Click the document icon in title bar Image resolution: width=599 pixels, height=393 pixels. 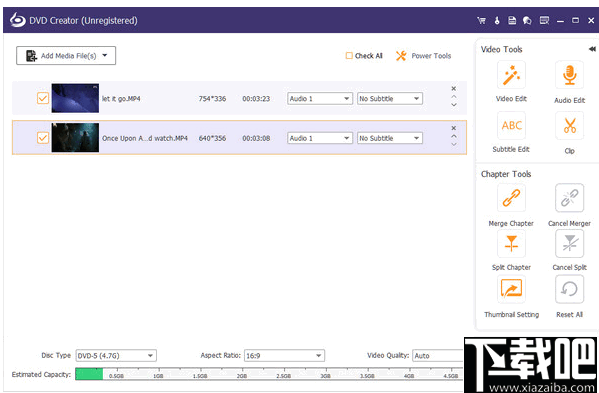512,21
